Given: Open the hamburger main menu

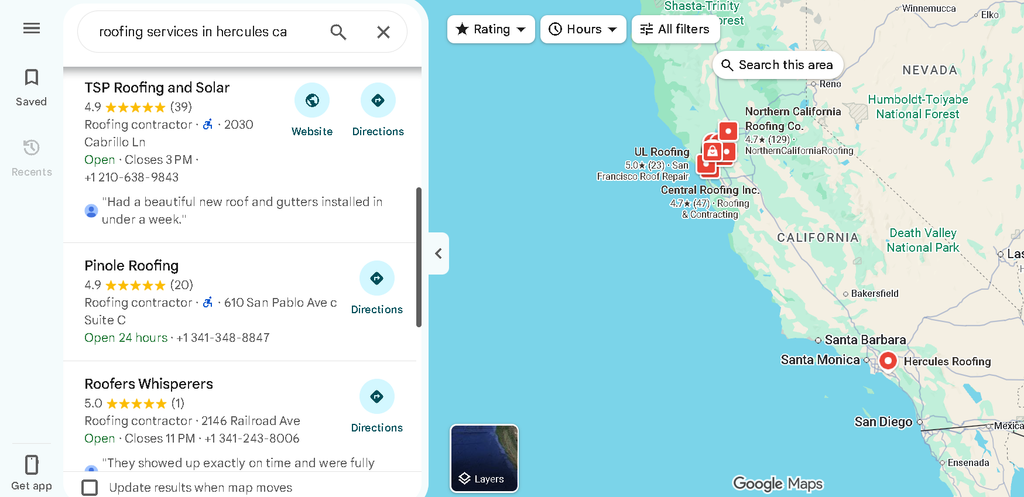Looking at the screenshot, I should (x=31, y=28).
